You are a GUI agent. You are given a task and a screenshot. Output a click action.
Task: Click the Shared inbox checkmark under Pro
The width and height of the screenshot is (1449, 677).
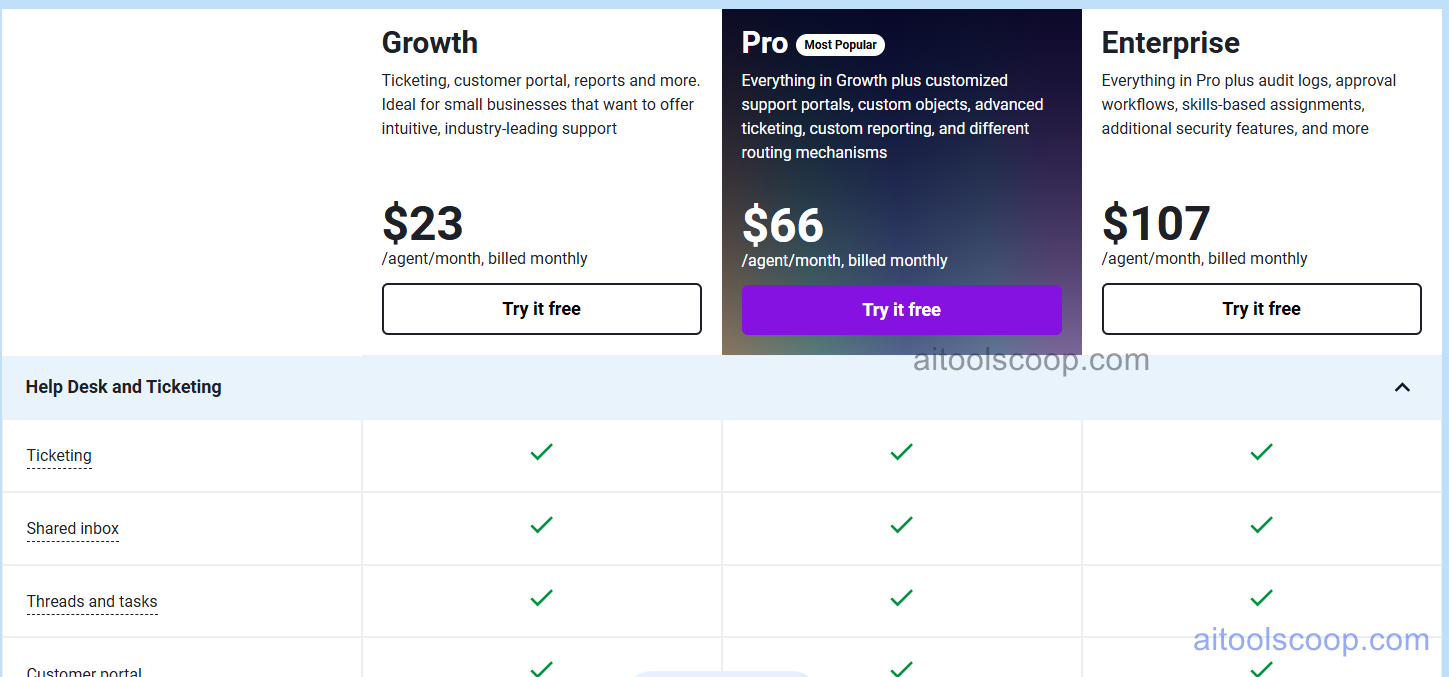901,525
